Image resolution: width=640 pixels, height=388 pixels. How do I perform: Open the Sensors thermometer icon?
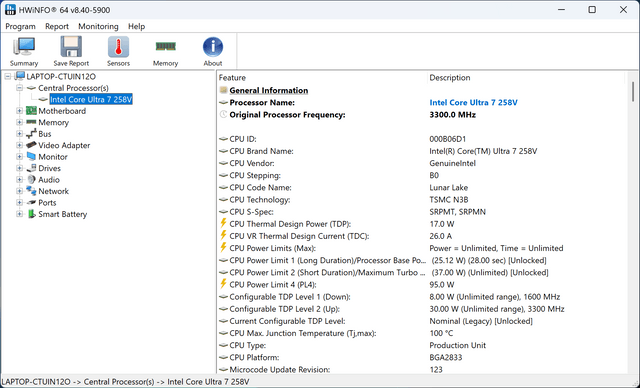tap(118, 47)
